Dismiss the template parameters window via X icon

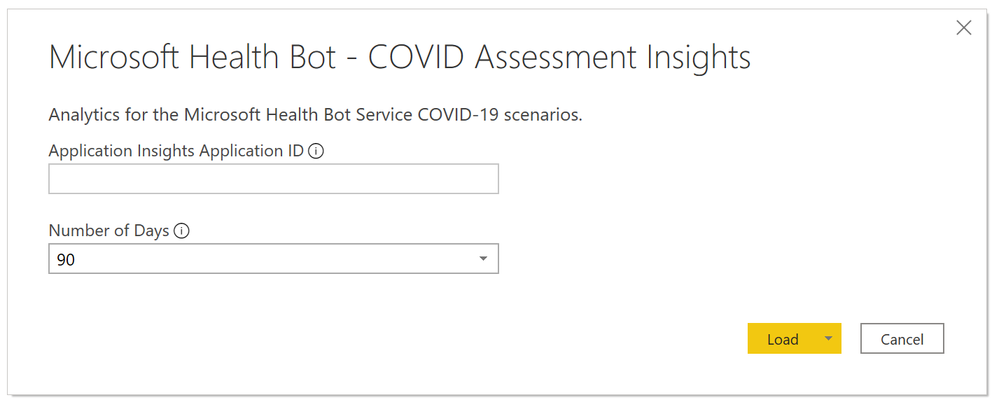tap(964, 28)
